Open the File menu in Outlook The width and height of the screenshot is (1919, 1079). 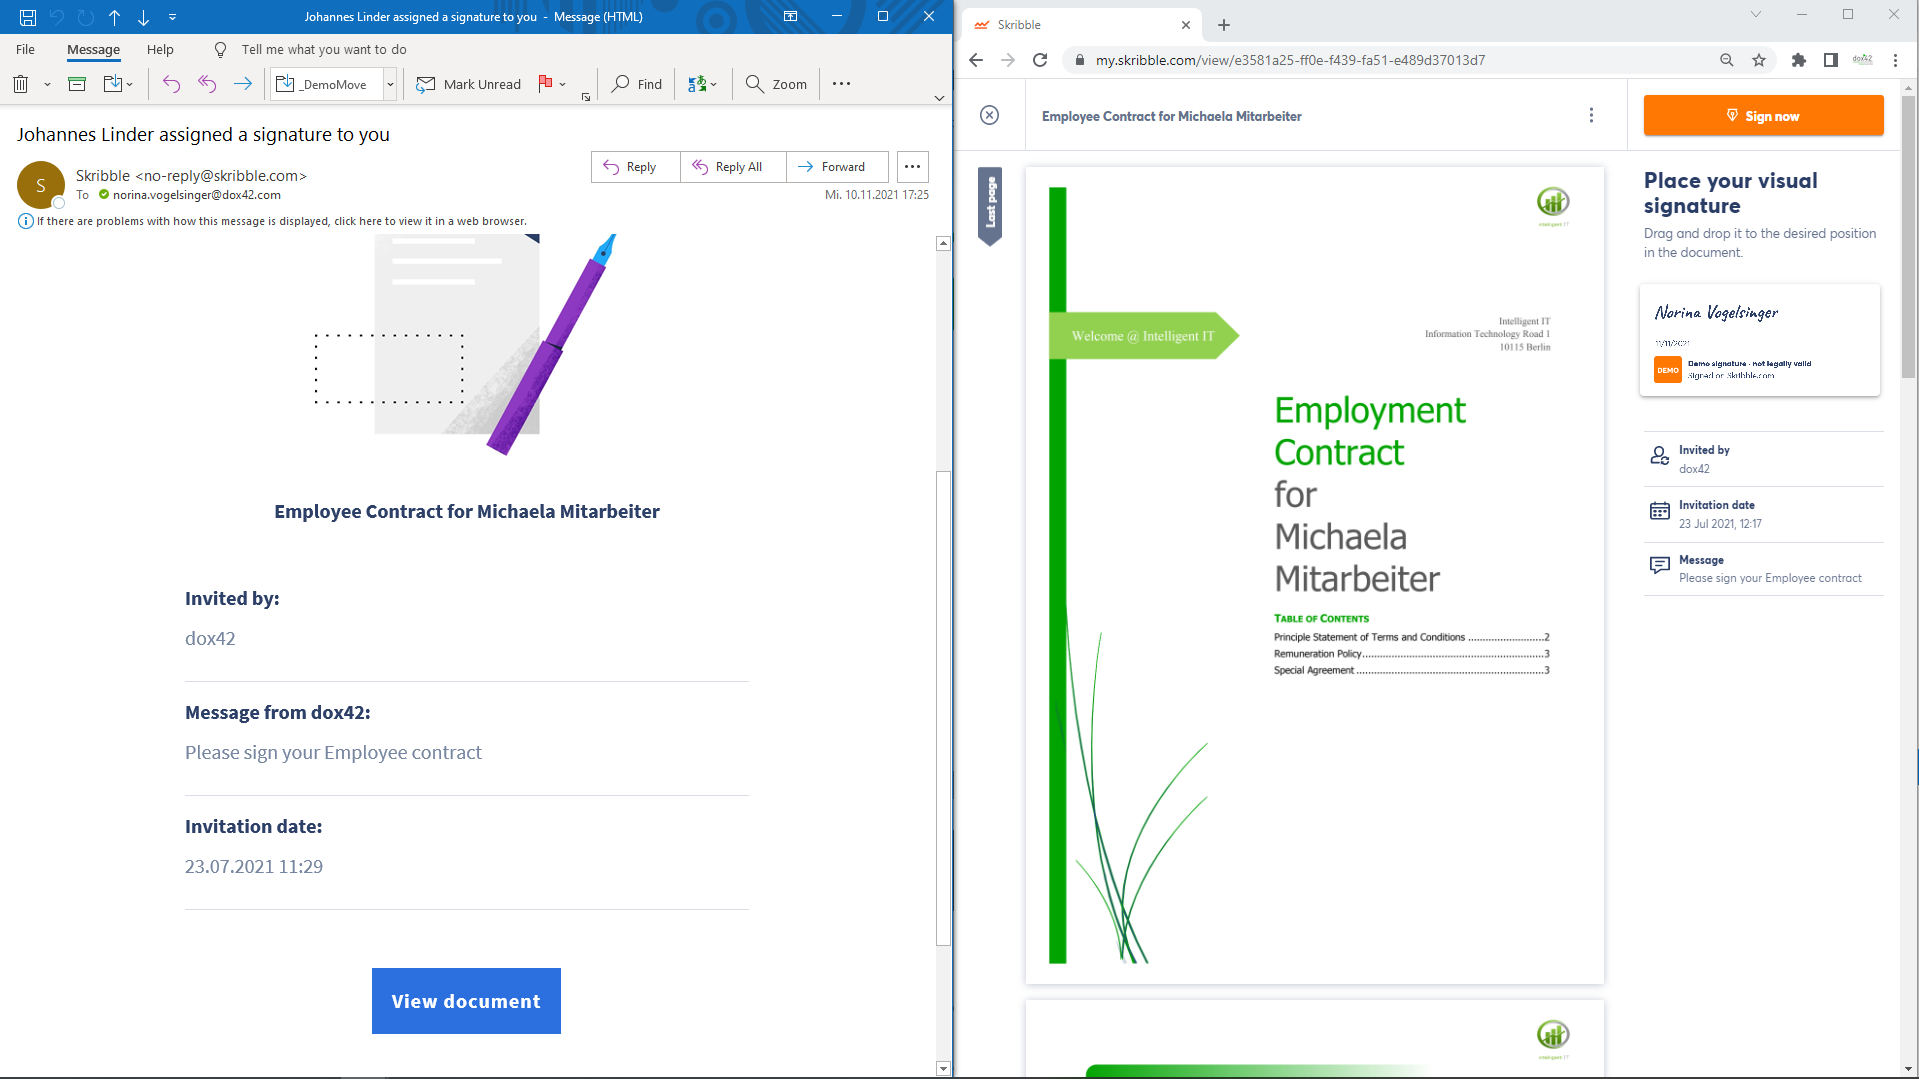point(25,49)
